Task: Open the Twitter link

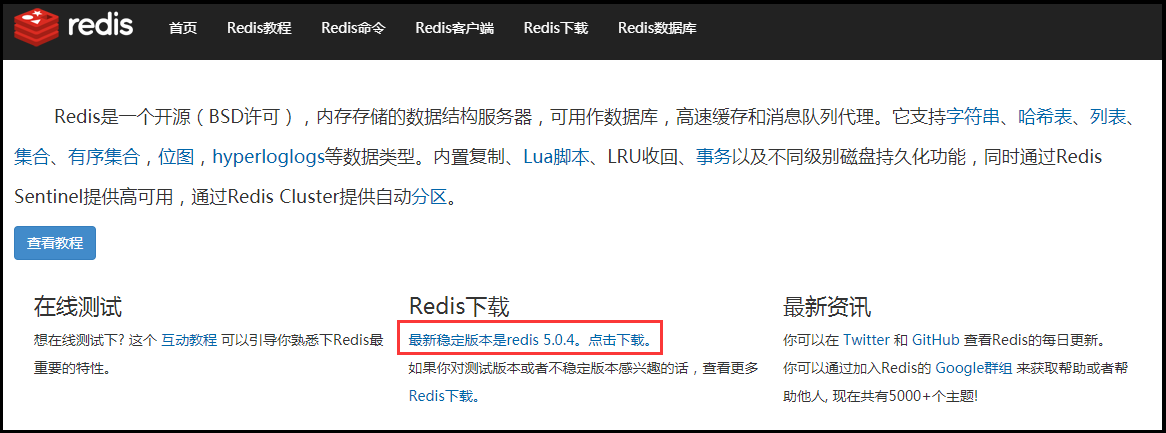Action: coord(866,340)
